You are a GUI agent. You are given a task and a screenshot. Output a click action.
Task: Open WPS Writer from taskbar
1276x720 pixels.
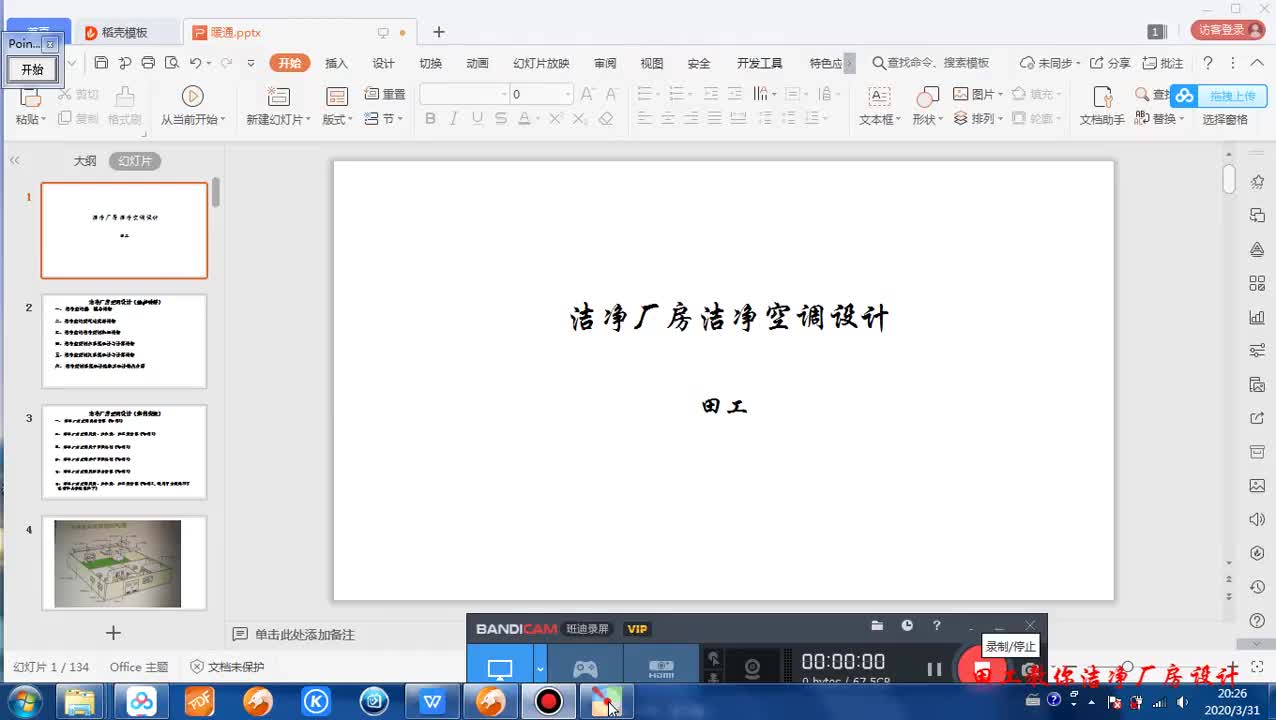click(x=432, y=702)
